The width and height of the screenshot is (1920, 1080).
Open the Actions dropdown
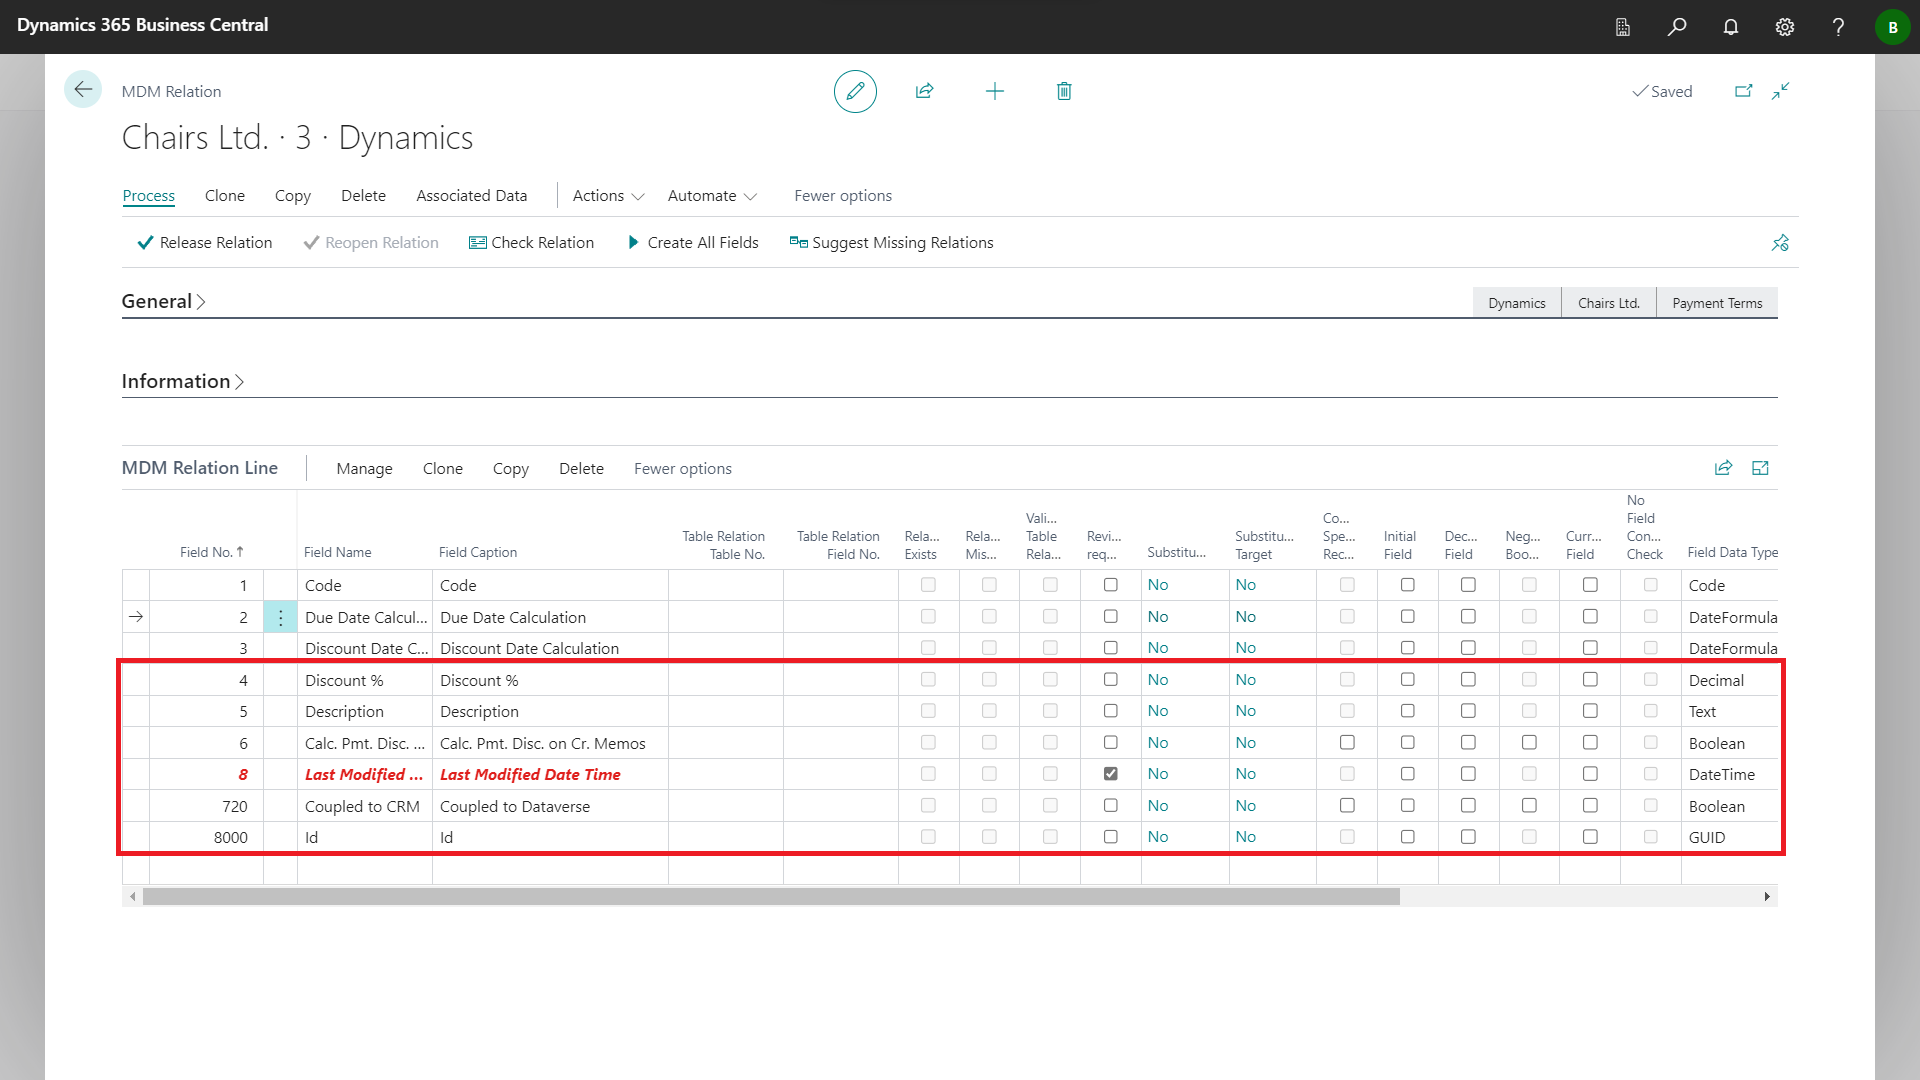point(608,196)
